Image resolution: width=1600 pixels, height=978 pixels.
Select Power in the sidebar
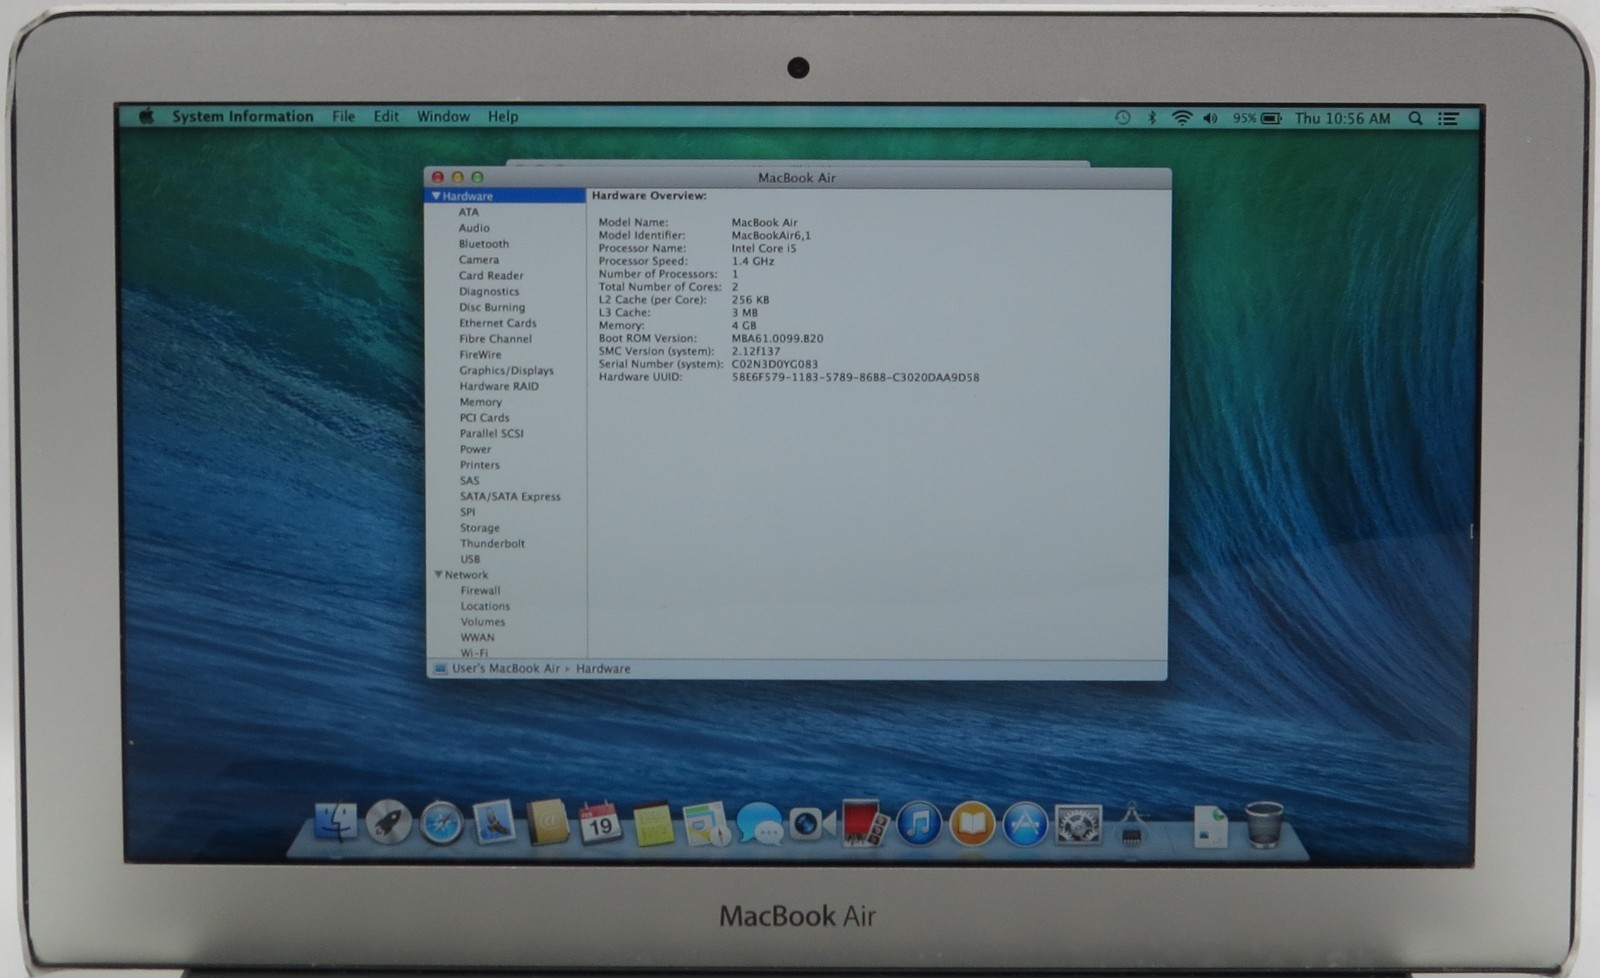[x=475, y=449]
